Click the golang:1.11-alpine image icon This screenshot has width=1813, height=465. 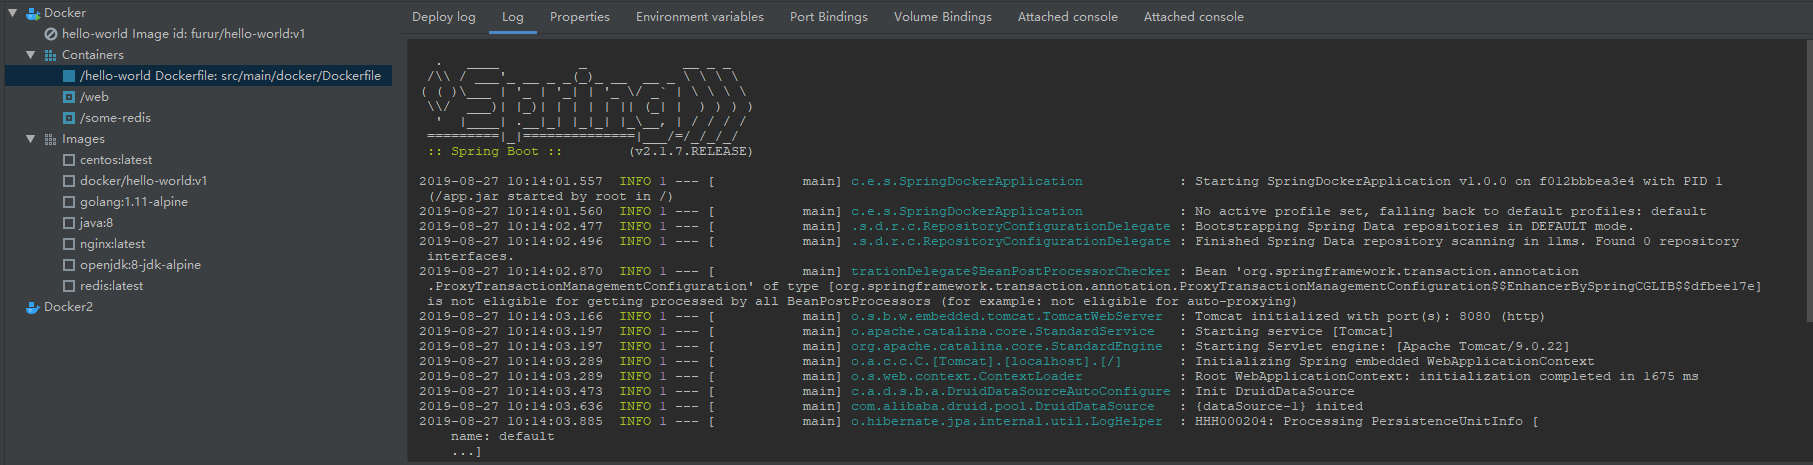69,202
